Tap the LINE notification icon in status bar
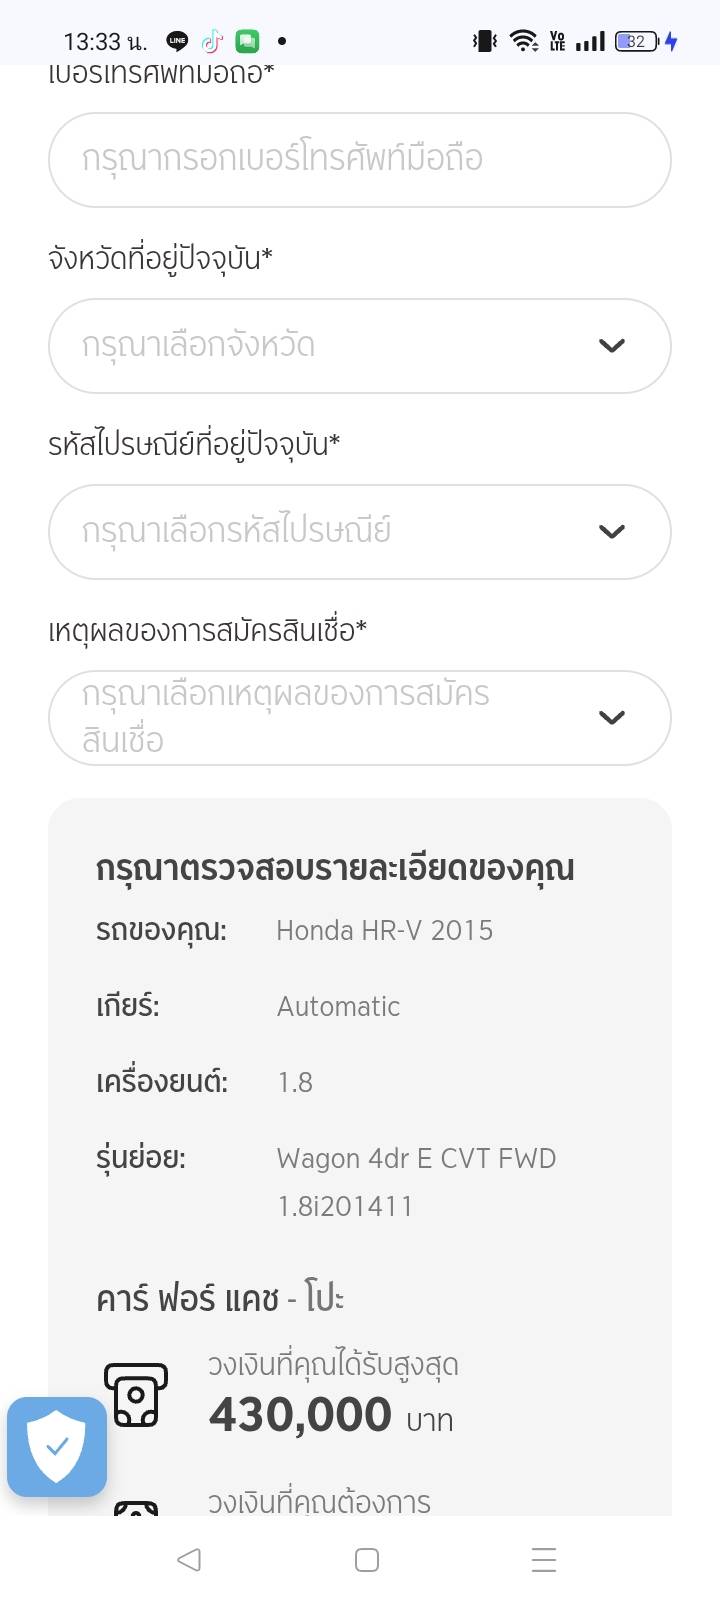This screenshot has width=720, height=1604. 177,41
